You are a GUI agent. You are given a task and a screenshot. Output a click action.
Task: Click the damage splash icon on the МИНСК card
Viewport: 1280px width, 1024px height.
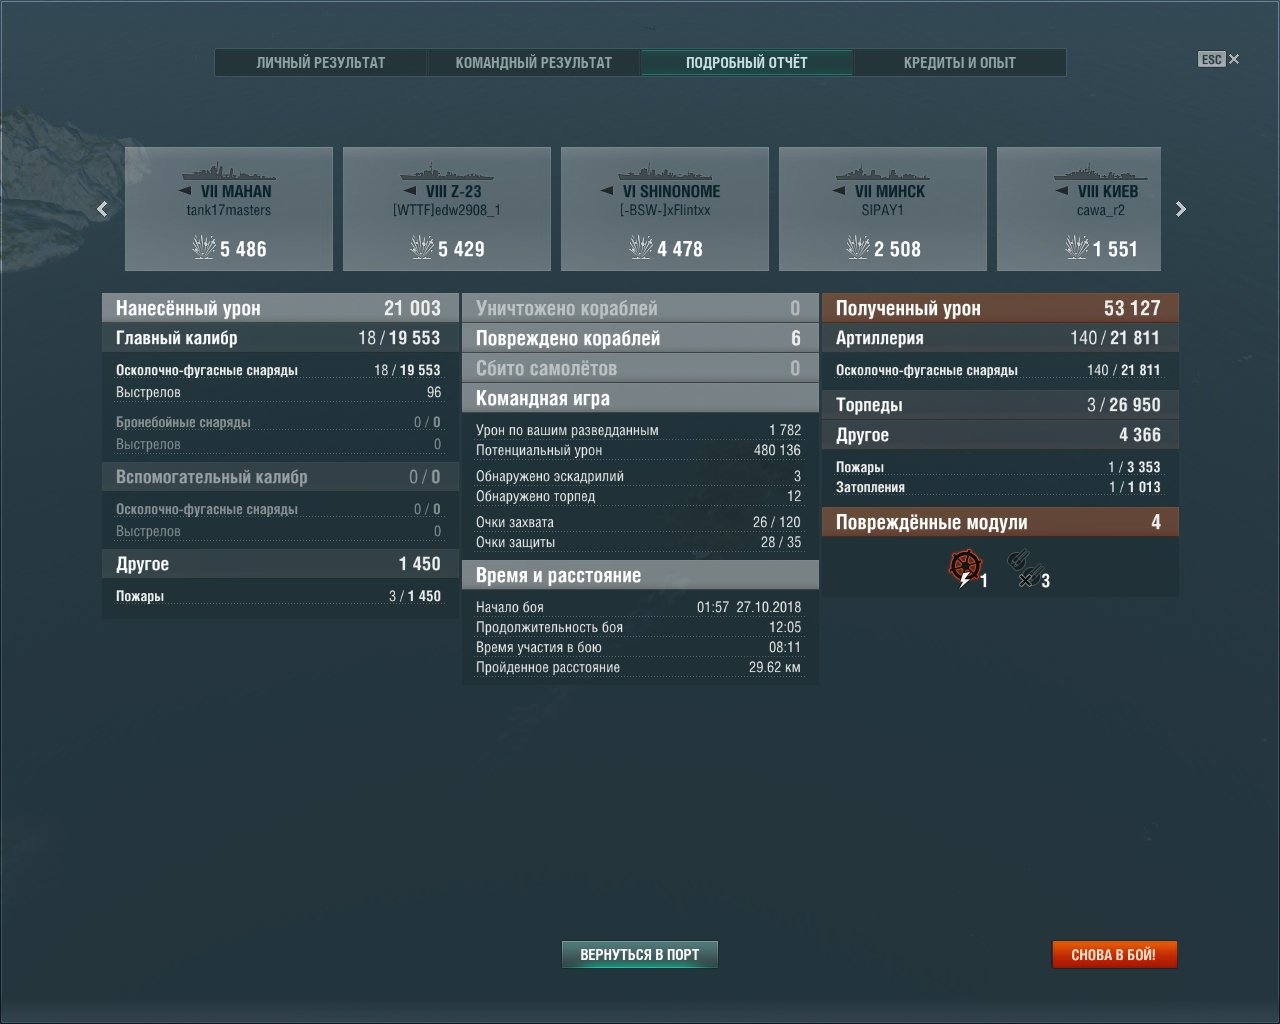(x=858, y=247)
